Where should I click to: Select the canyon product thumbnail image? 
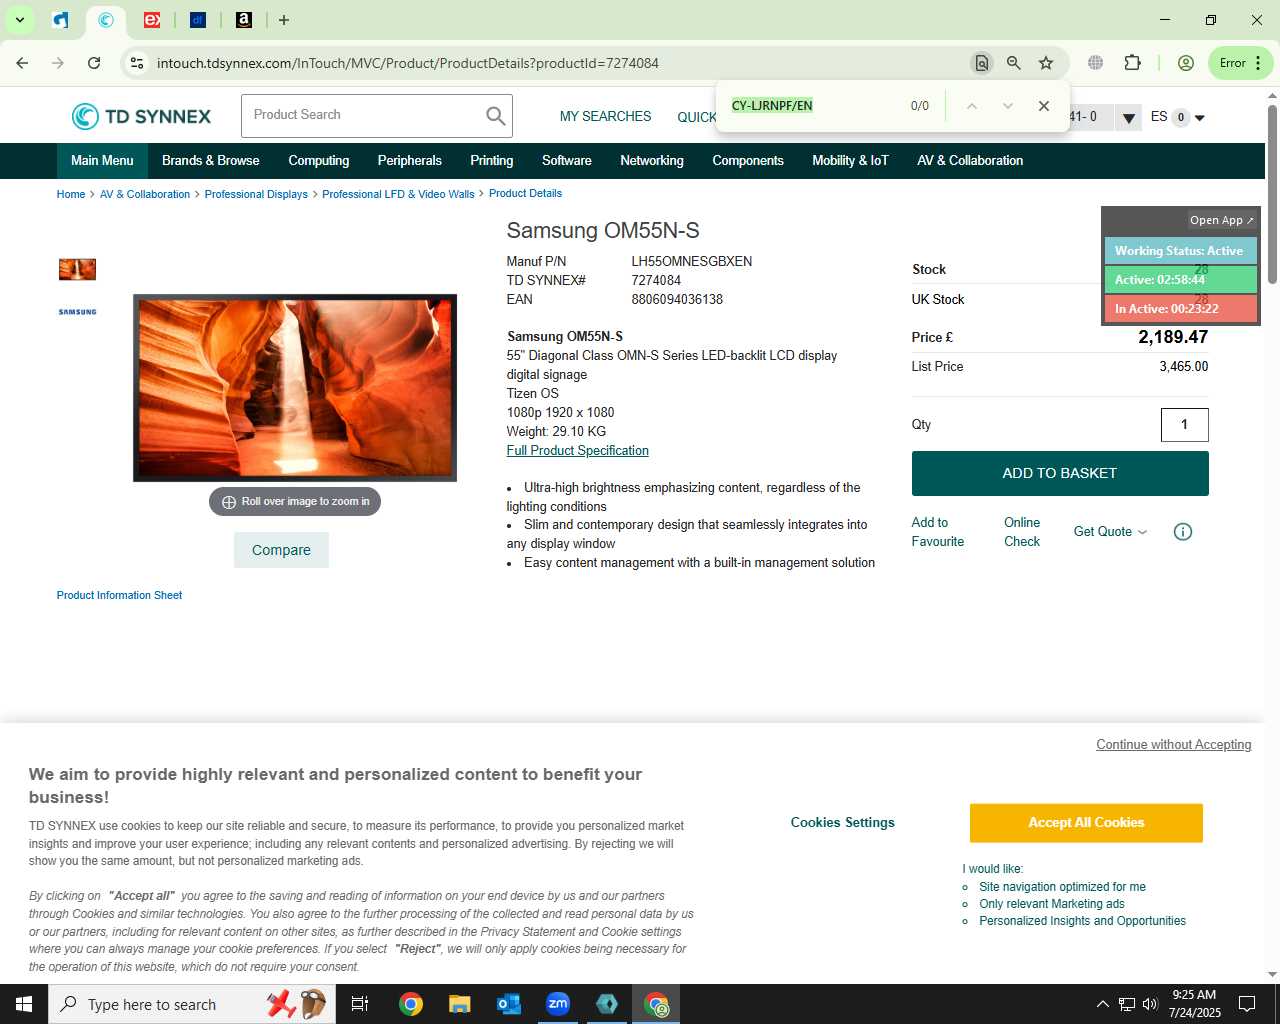pyautogui.click(x=77, y=269)
